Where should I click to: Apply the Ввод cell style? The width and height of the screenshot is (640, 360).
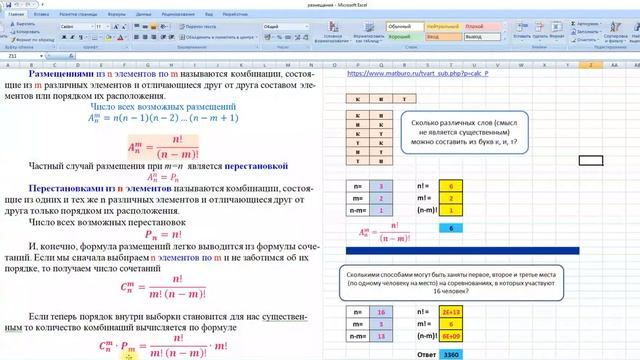coord(443,37)
